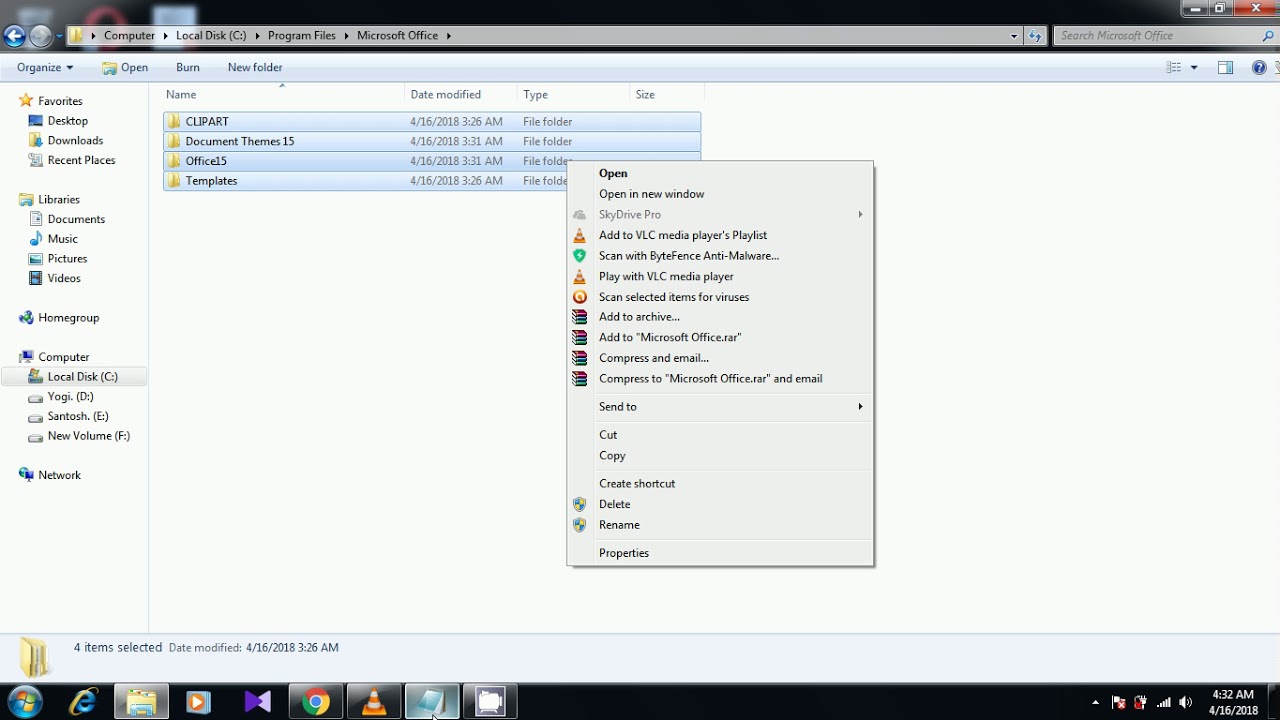This screenshot has width=1280, height=720.
Task: Click the Network icon in sidebar
Action: click(26, 475)
